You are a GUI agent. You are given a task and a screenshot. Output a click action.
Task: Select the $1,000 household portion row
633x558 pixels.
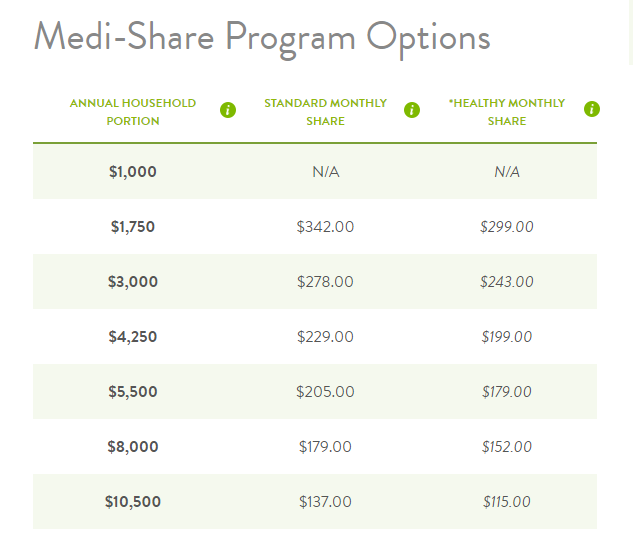133,172
